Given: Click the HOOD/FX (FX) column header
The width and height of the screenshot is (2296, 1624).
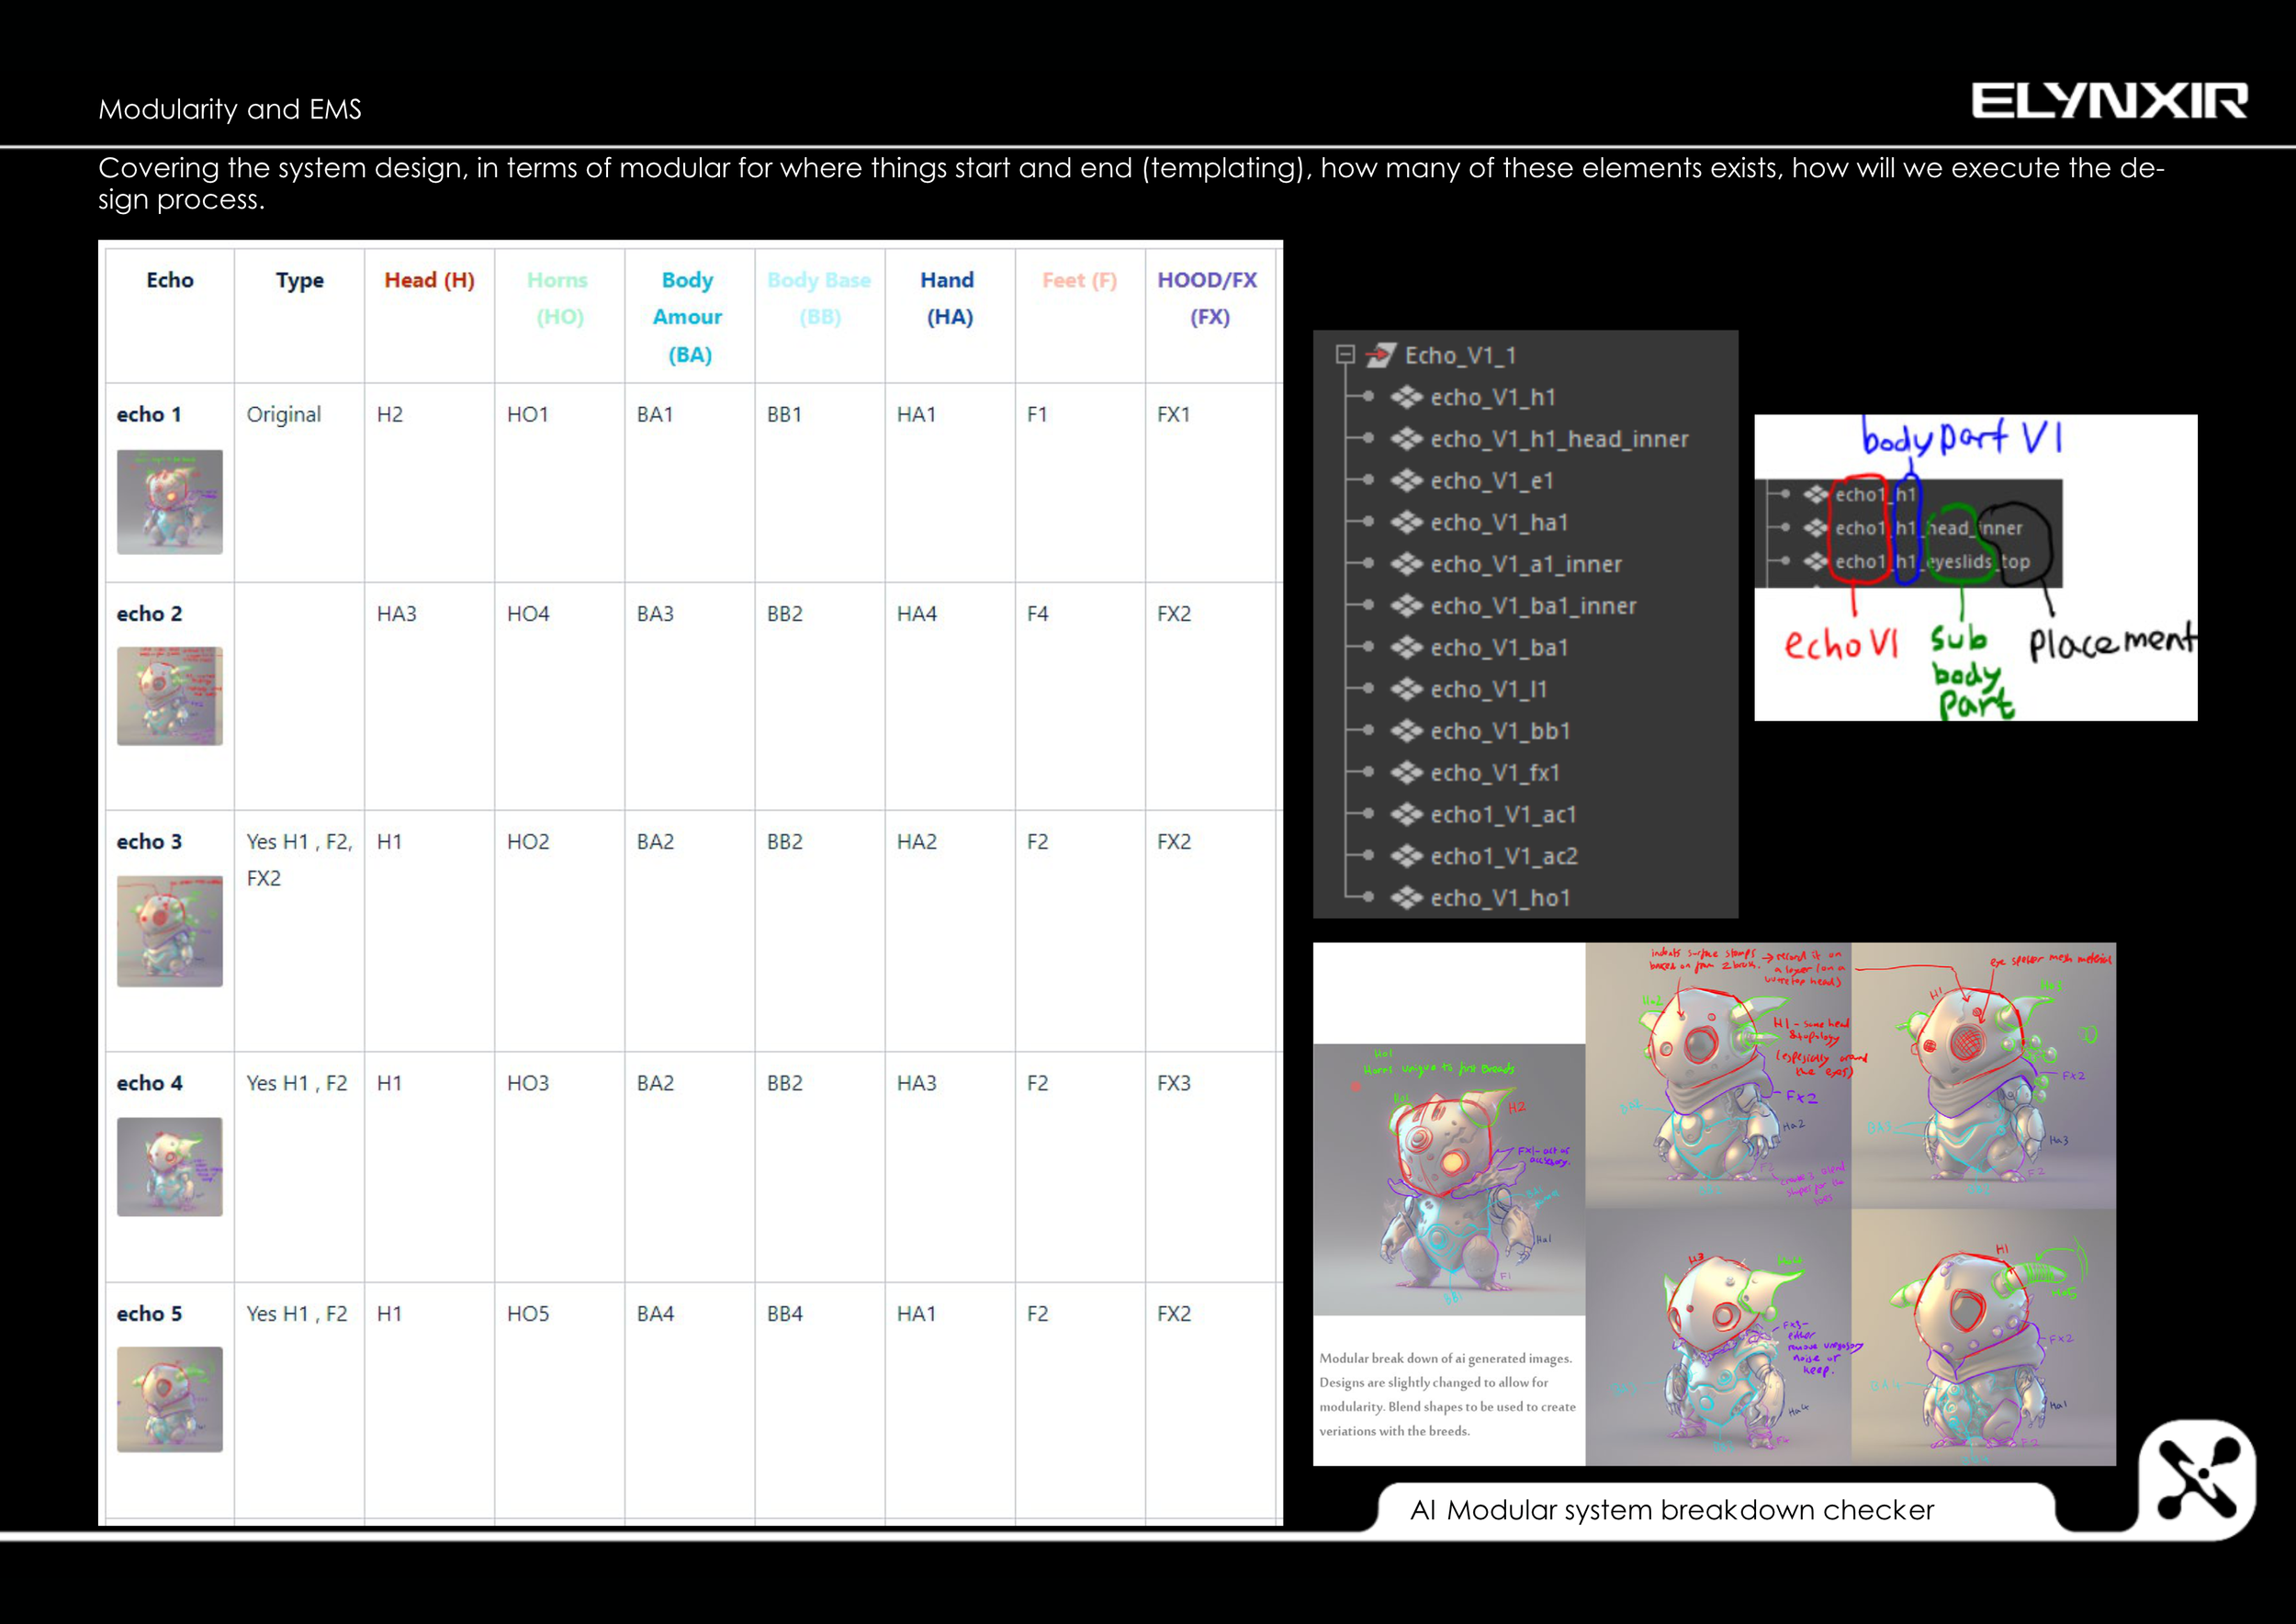Looking at the screenshot, I should pyautogui.click(x=1208, y=298).
